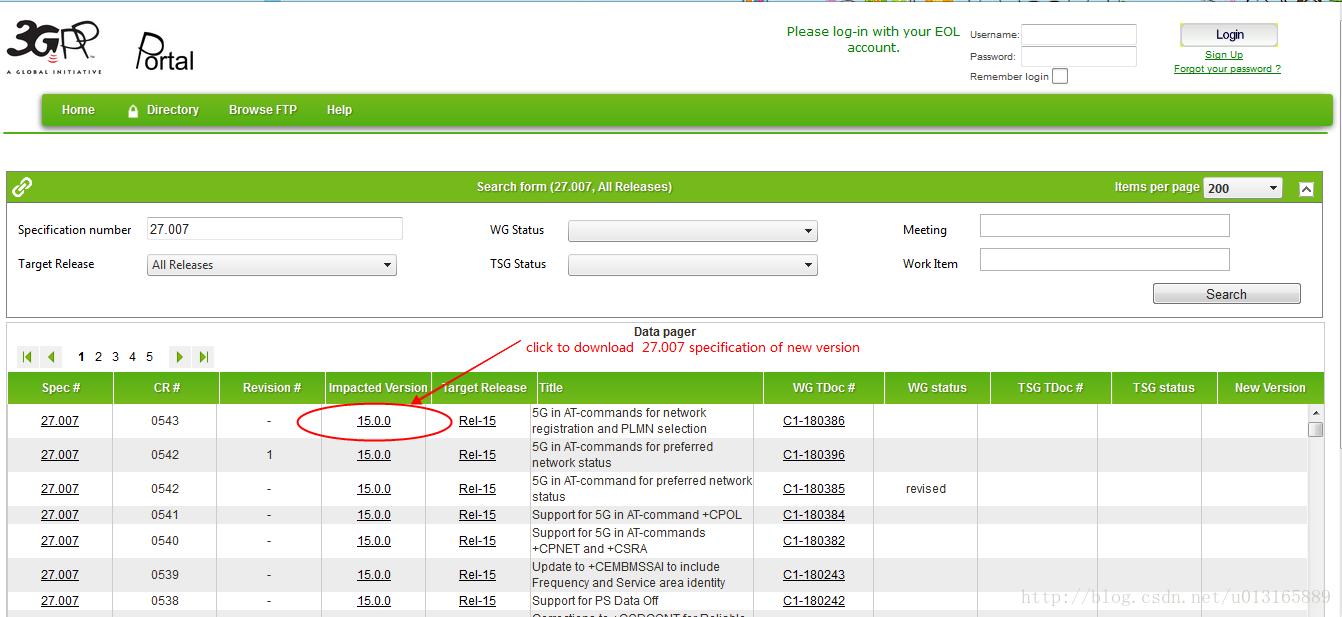Sort by WG status column header
Viewport: 1342px width, 617px height.
tap(937, 388)
